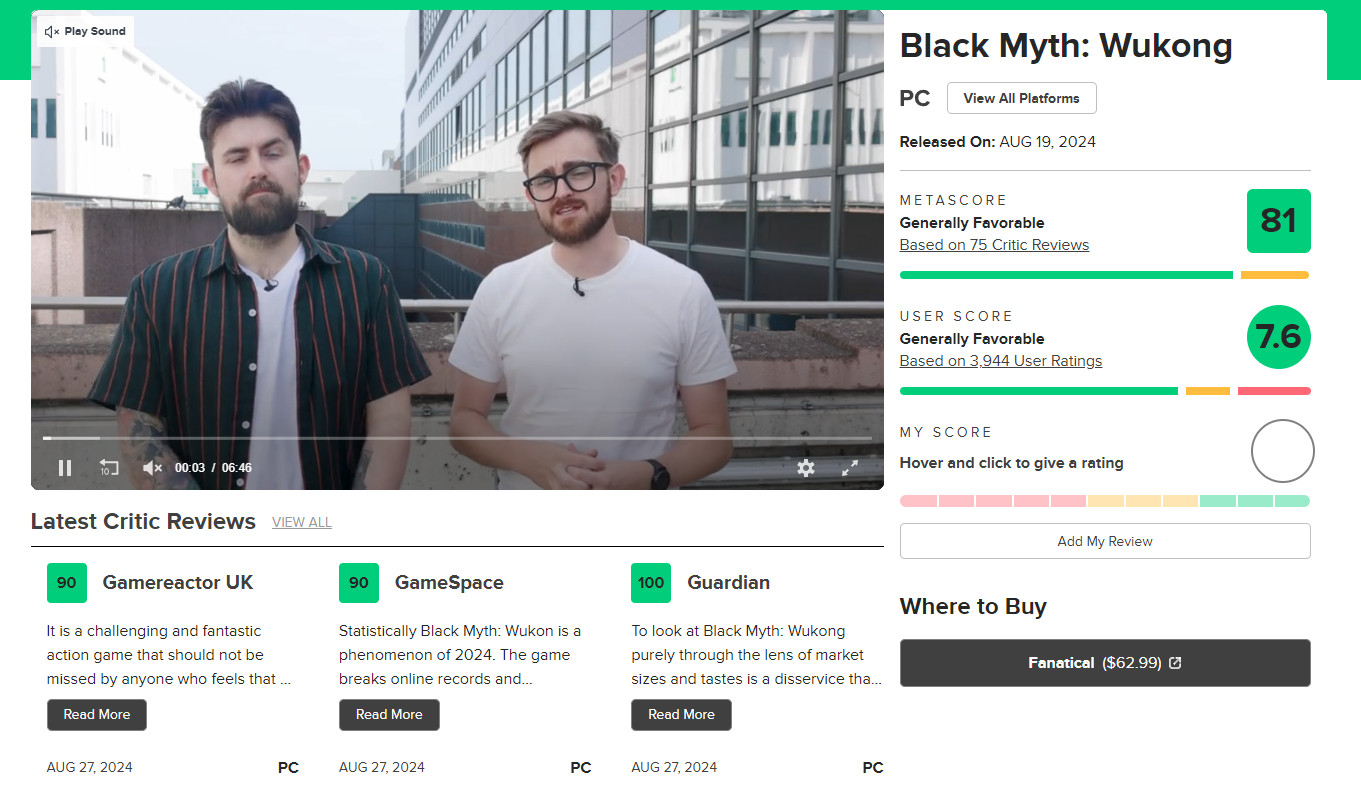Click Guardian score 100 badge
This screenshot has width=1361, height=802.
(x=651, y=583)
